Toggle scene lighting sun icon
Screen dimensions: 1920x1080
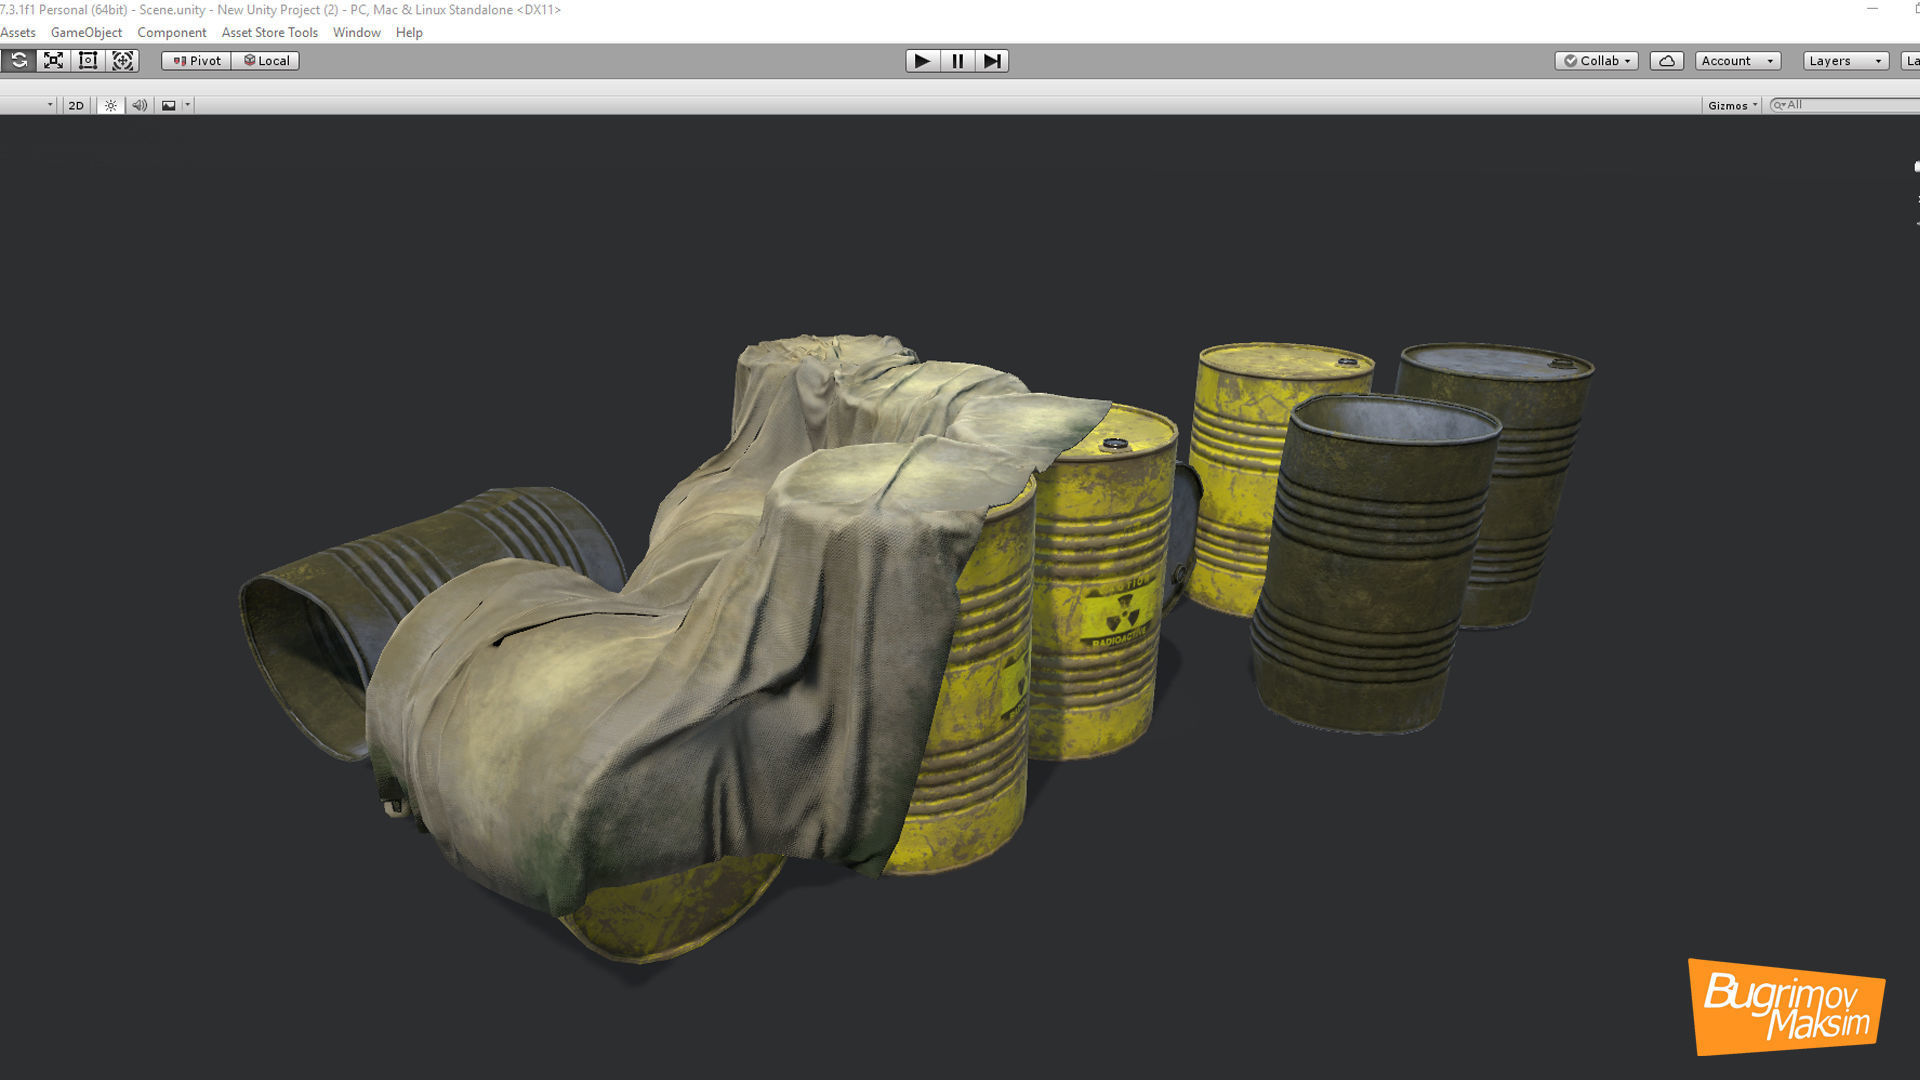[111, 105]
